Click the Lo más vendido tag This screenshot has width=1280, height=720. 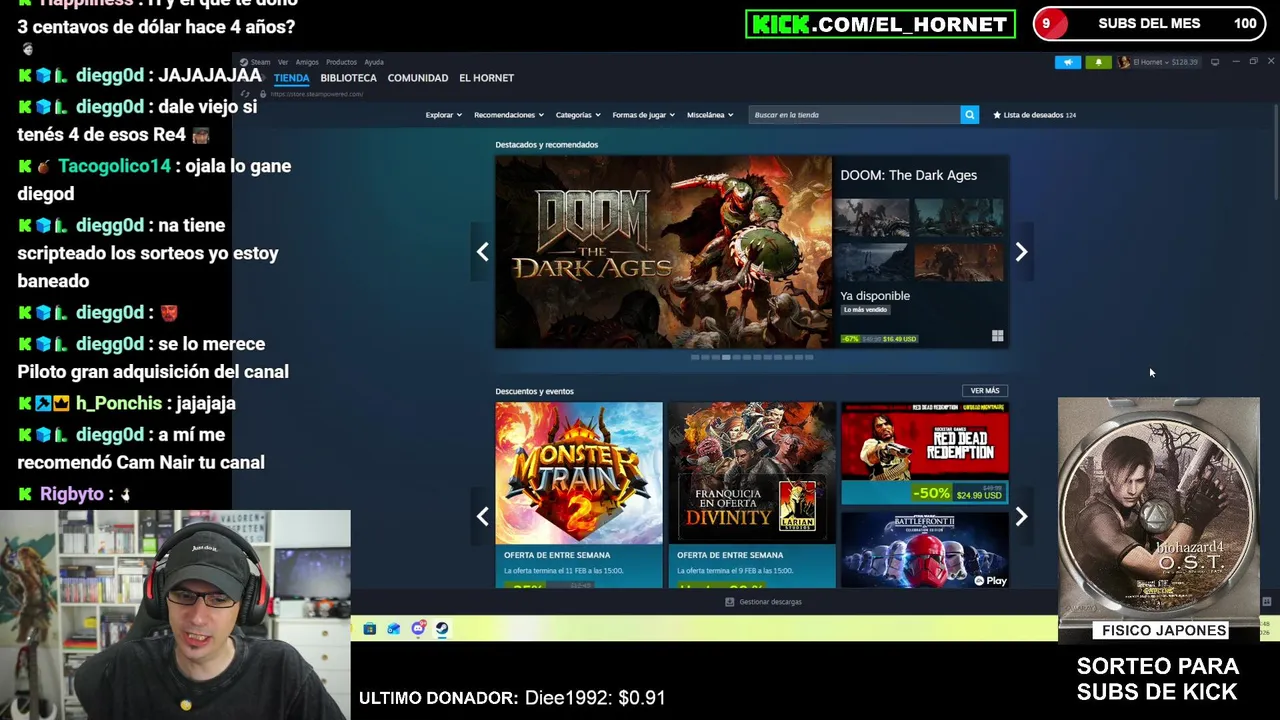point(865,310)
